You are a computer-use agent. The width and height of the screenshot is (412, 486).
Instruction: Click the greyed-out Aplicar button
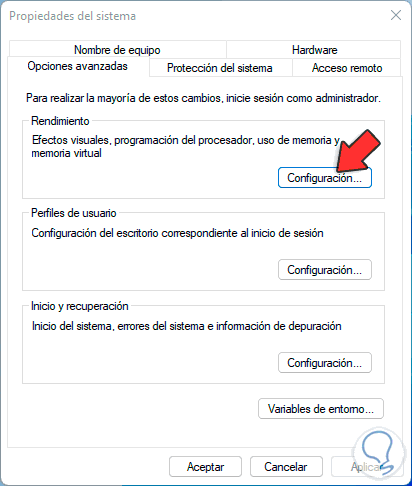367,467
